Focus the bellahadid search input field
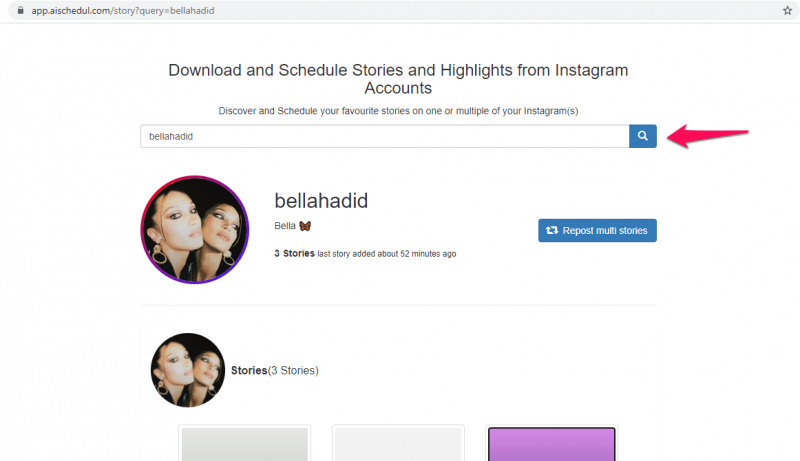 click(x=385, y=136)
